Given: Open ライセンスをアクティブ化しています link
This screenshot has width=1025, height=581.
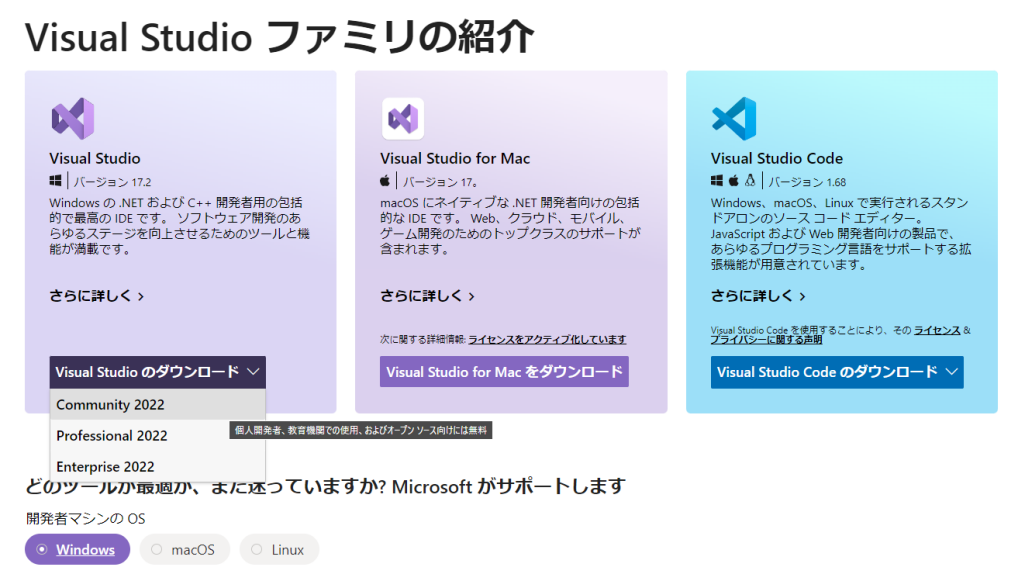Looking at the screenshot, I should 547,339.
